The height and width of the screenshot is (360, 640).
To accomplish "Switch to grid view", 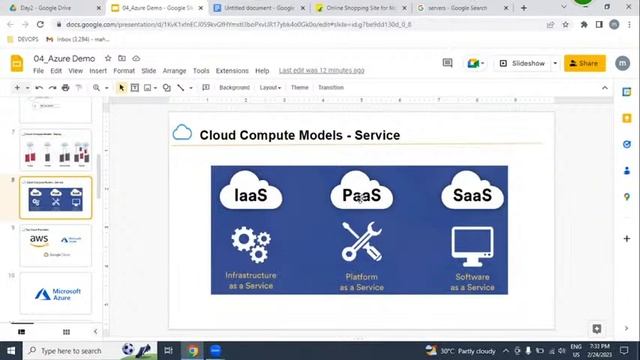I will [x=66, y=332].
